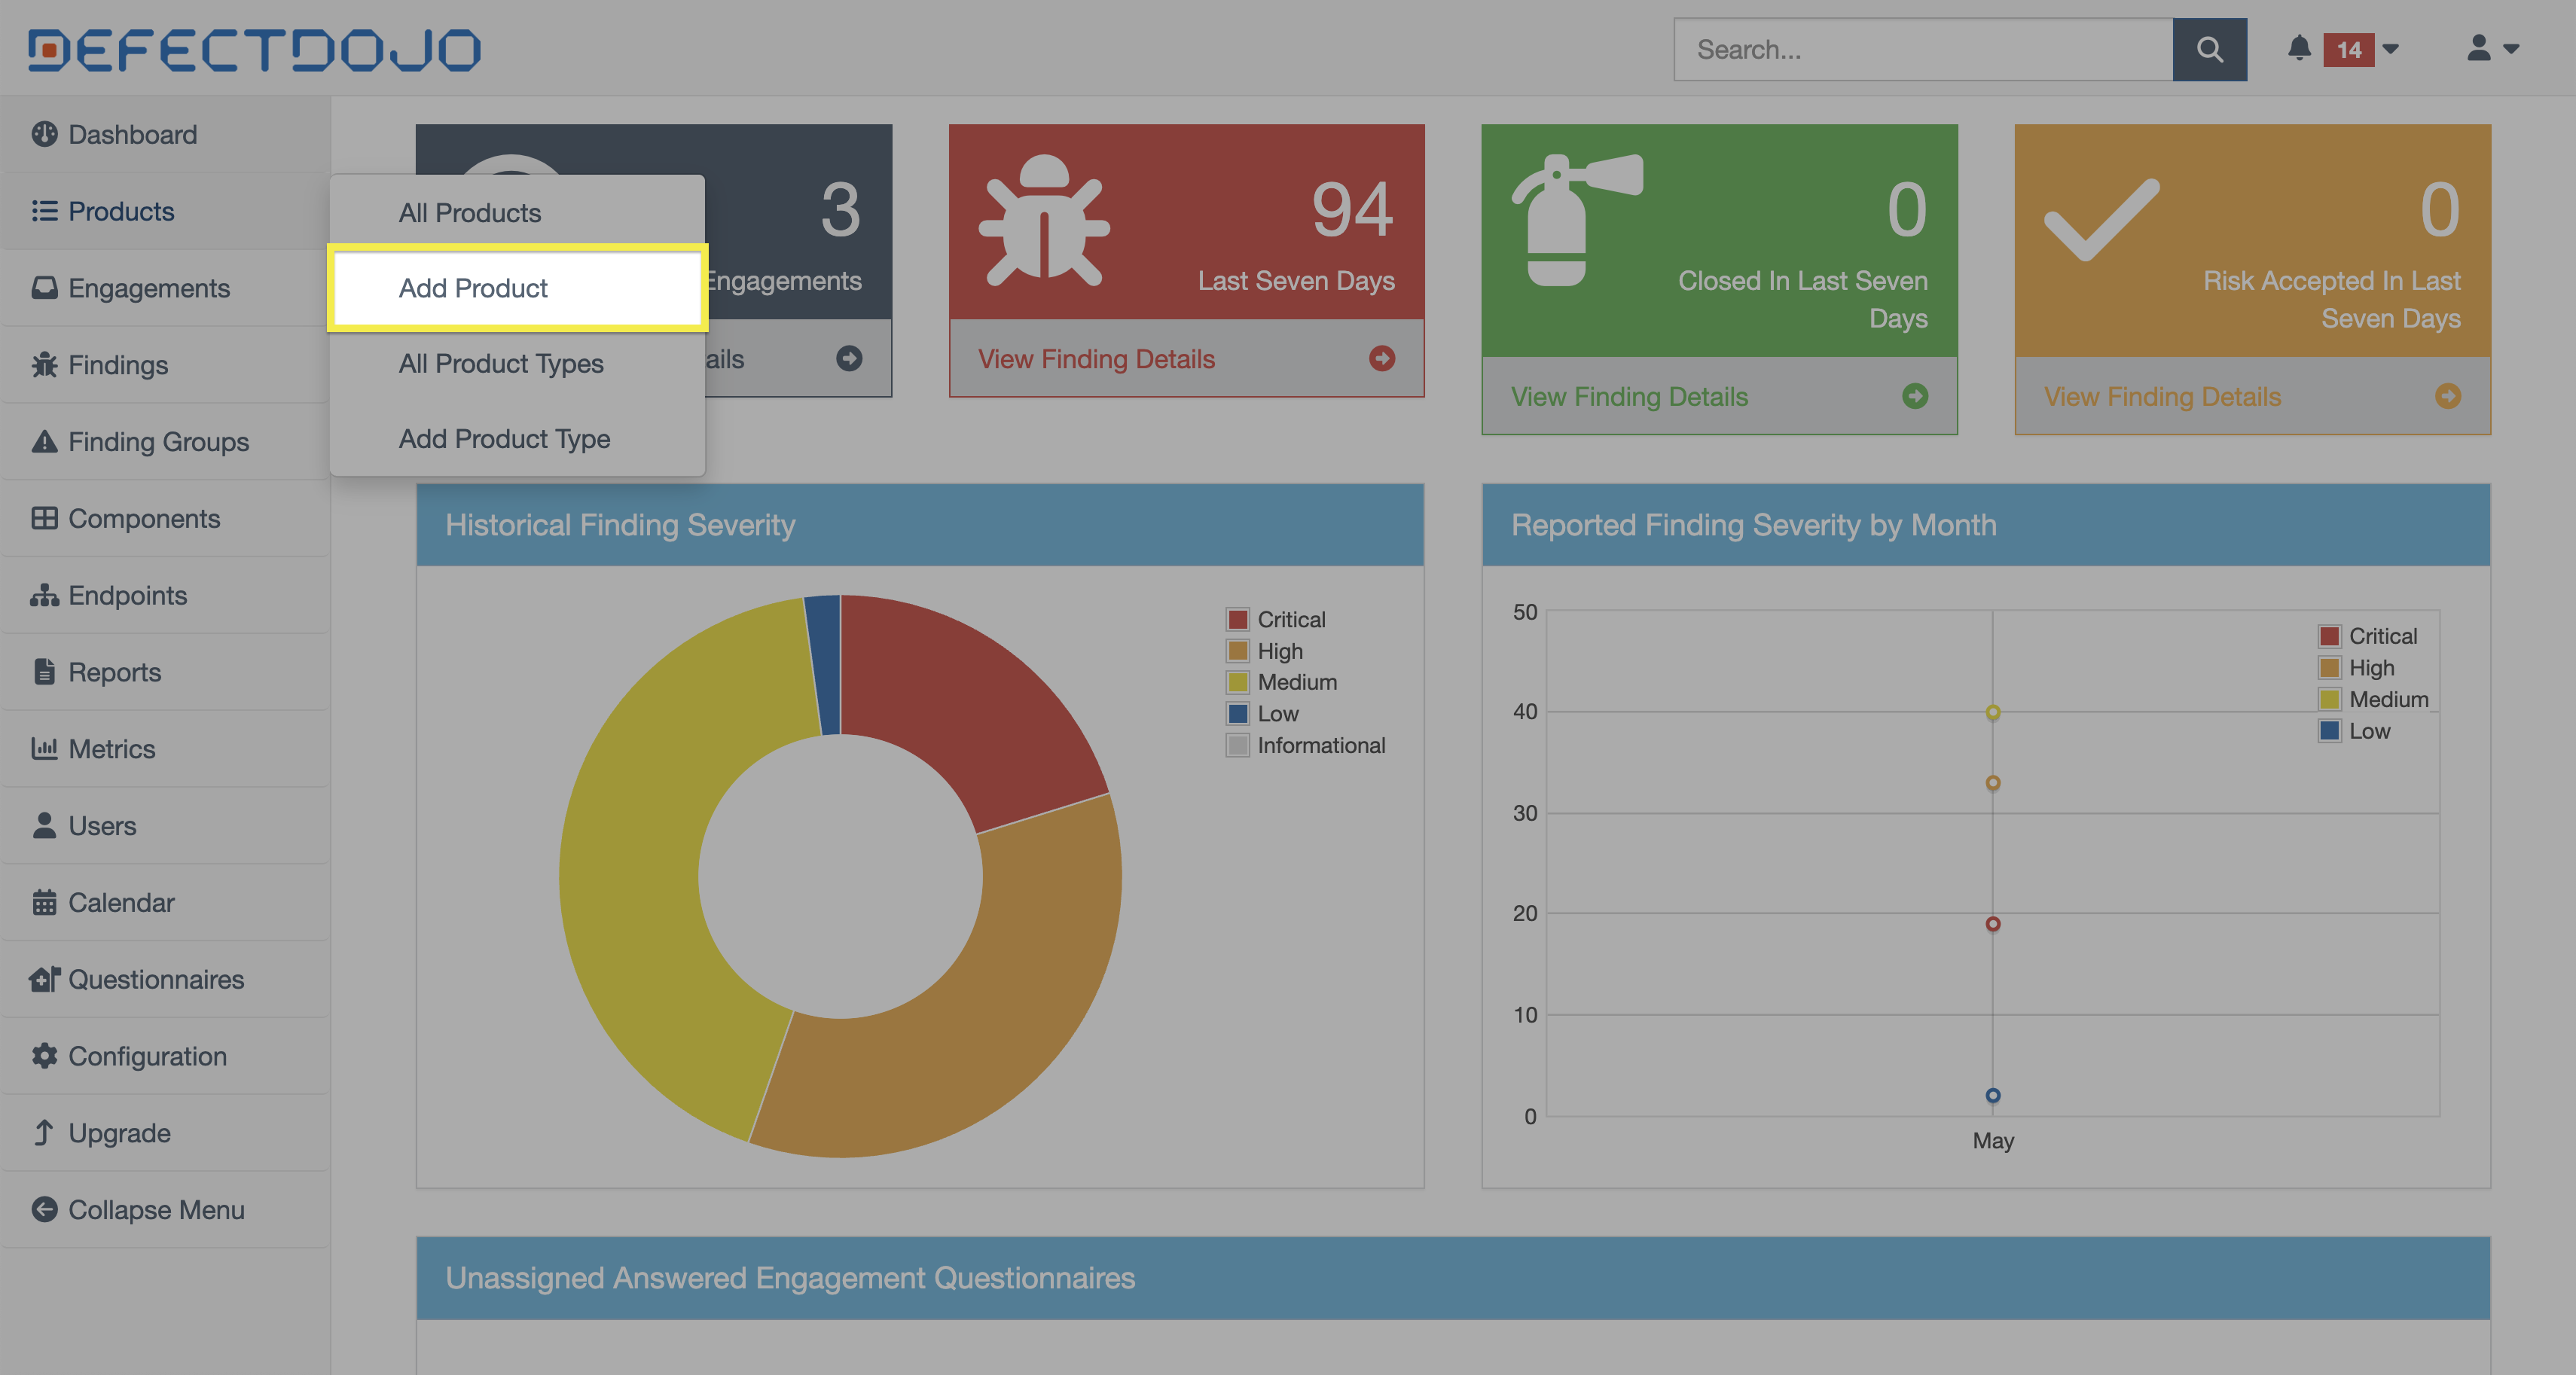Select All Products from submenu
Screen dimensions: 2576x1375
[518, 213]
